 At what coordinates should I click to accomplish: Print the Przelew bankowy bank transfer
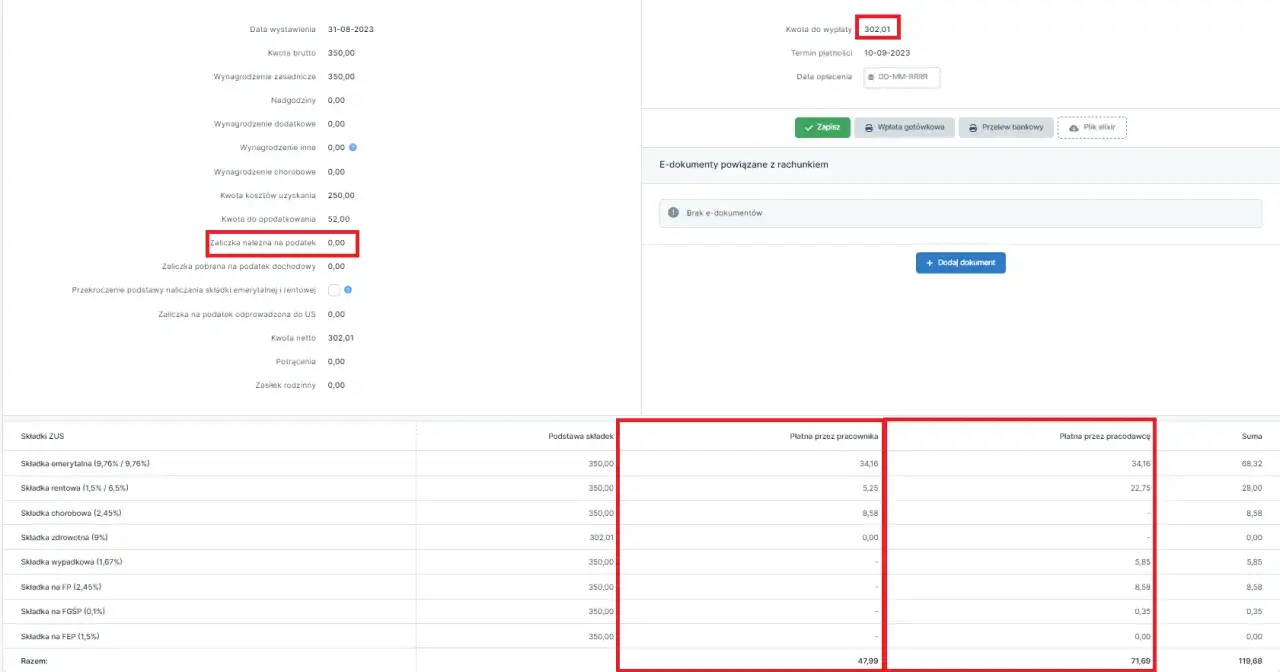pyautogui.click(x=1006, y=128)
